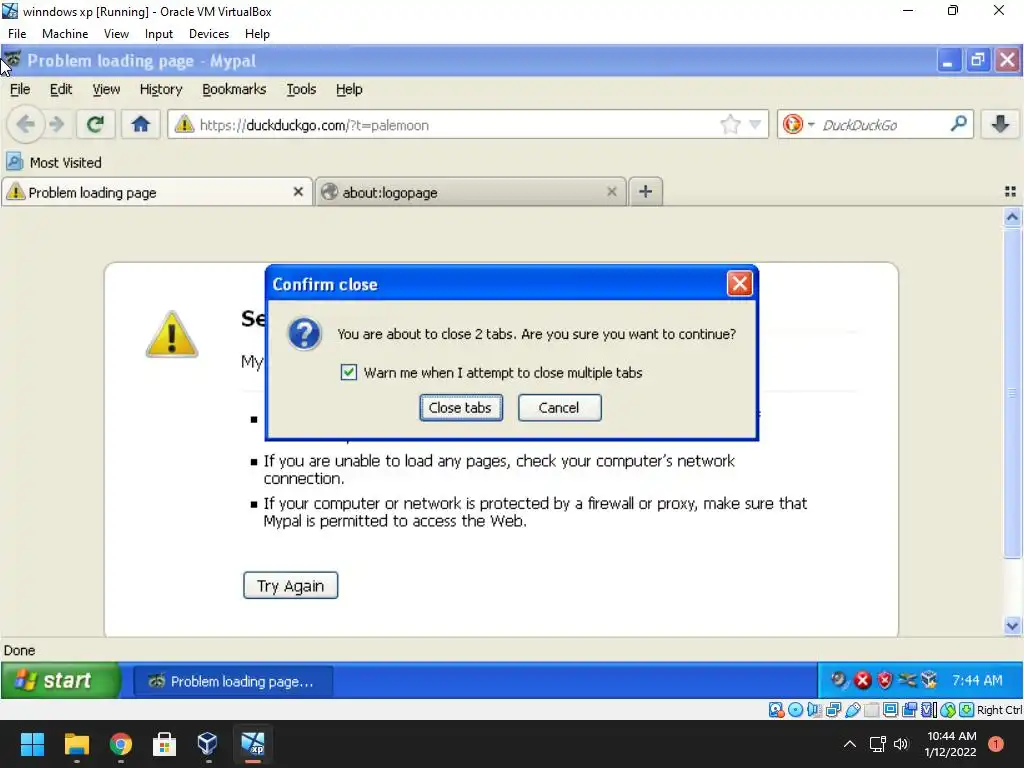Click 'Problem loading page…' XP taskbar button
Image resolution: width=1024 pixels, height=768 pixels.
tap(233, 681)
